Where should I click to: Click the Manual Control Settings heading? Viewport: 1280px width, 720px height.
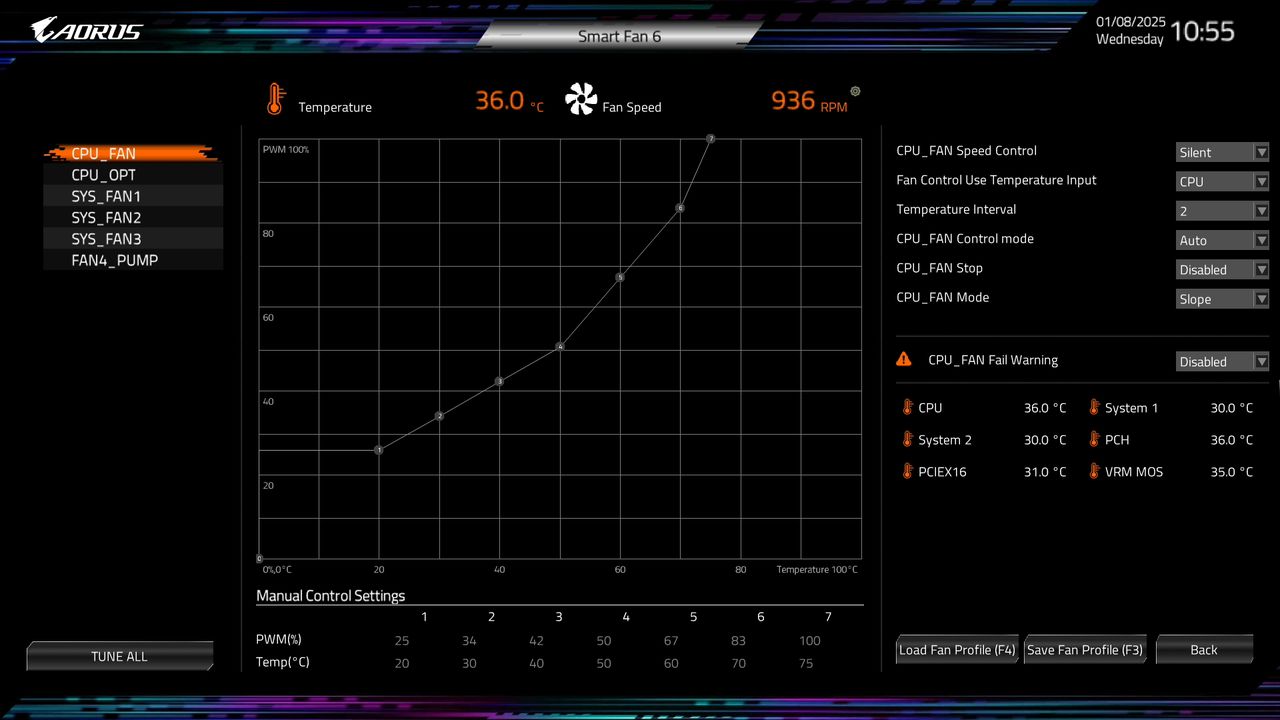pos(331,596)
